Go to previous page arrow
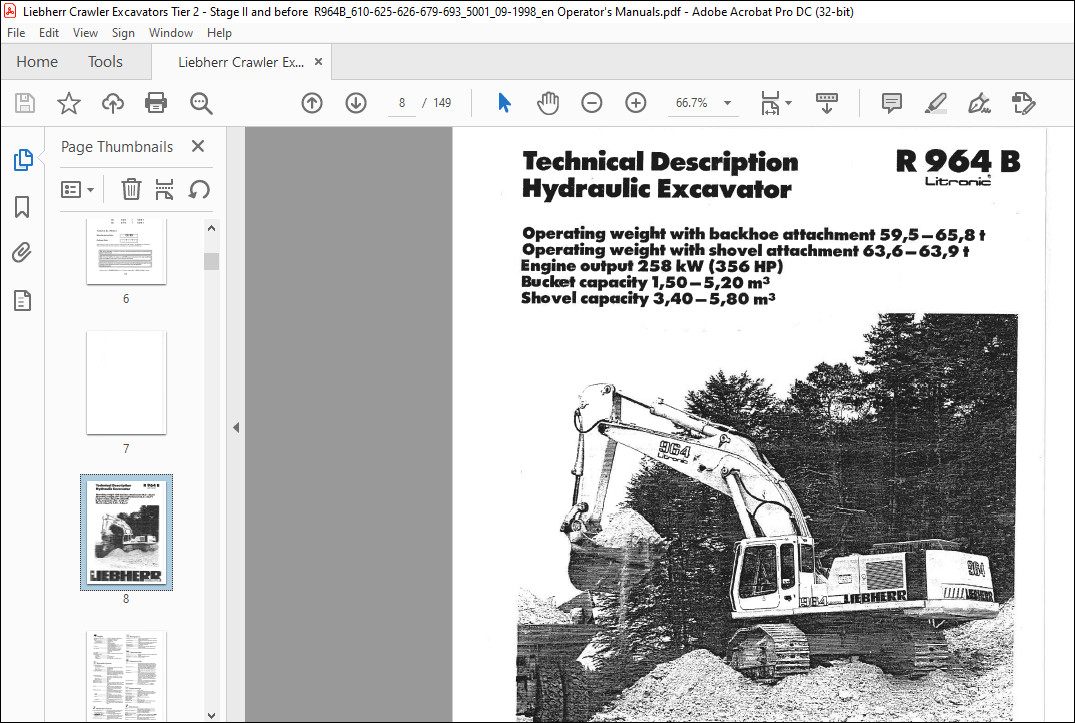Viewport: 1075px width, 723px height. [x=312, y=103]
